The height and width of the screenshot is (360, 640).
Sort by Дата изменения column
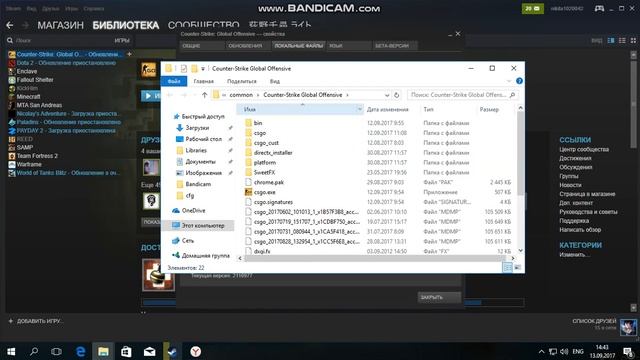tap(387, 109)
